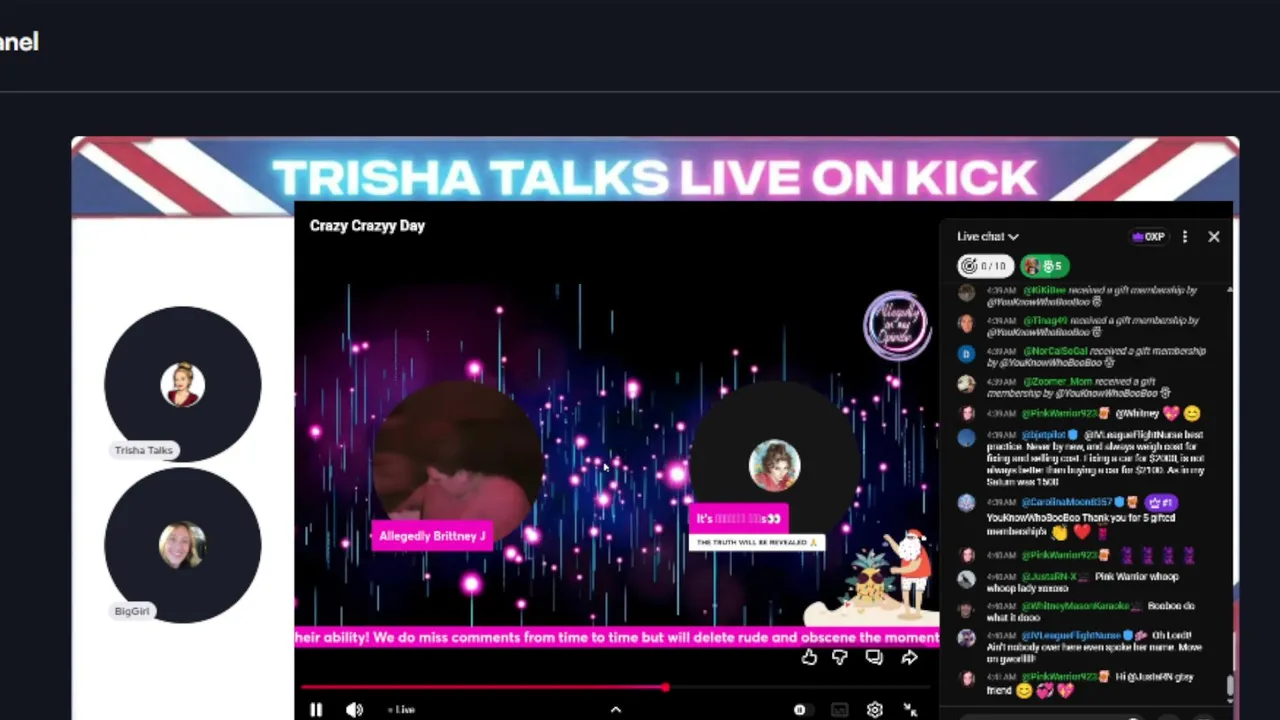Seek using the red progress bar handle
This screenshot has height=720, width=1280.
pos(665,687)
